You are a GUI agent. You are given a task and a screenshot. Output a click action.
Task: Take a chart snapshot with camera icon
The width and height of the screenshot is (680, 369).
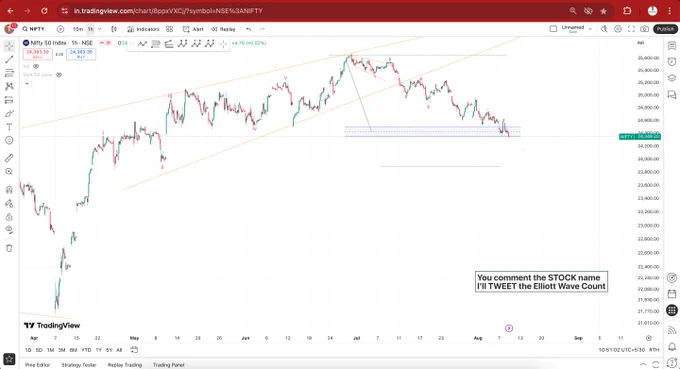(x=645, y=29)
